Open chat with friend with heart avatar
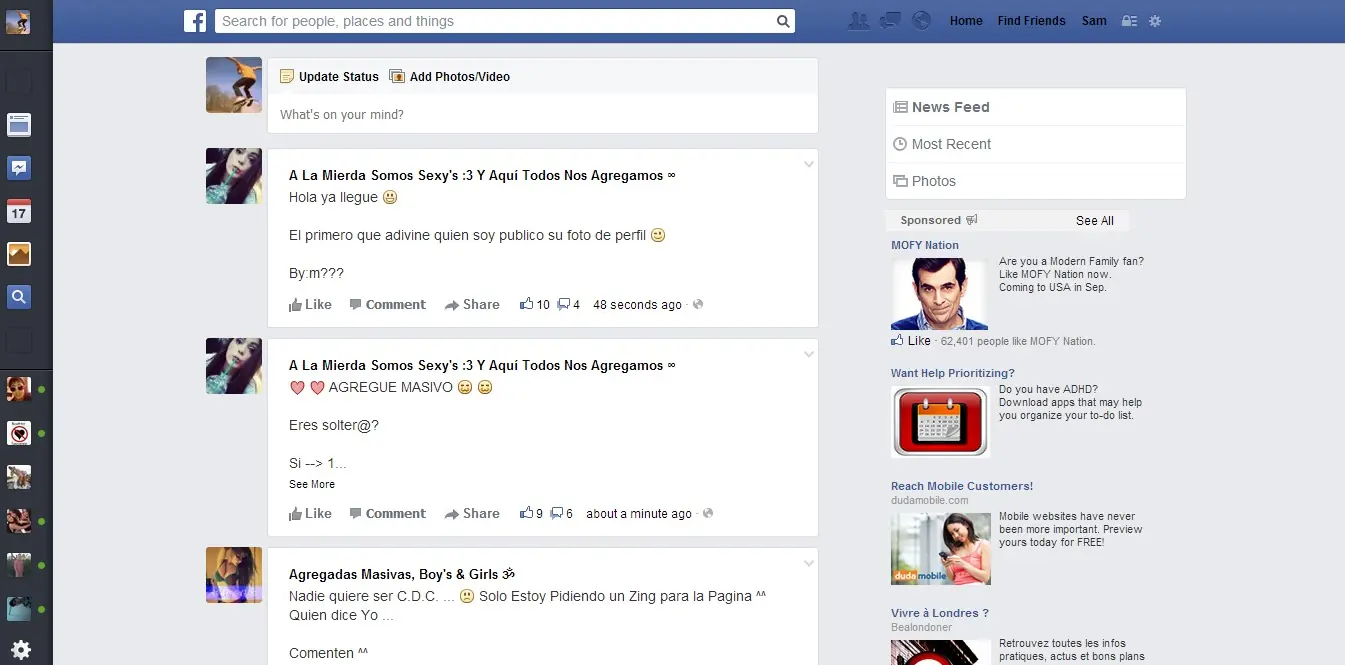The image size is (1345, 665). coord(19,433)
